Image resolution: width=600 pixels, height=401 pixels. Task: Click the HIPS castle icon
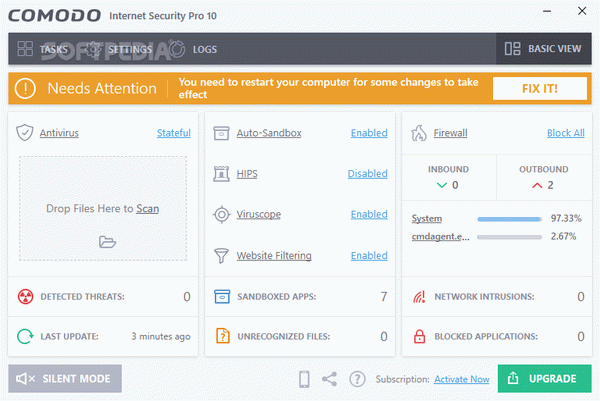click(x=221, y=174)
